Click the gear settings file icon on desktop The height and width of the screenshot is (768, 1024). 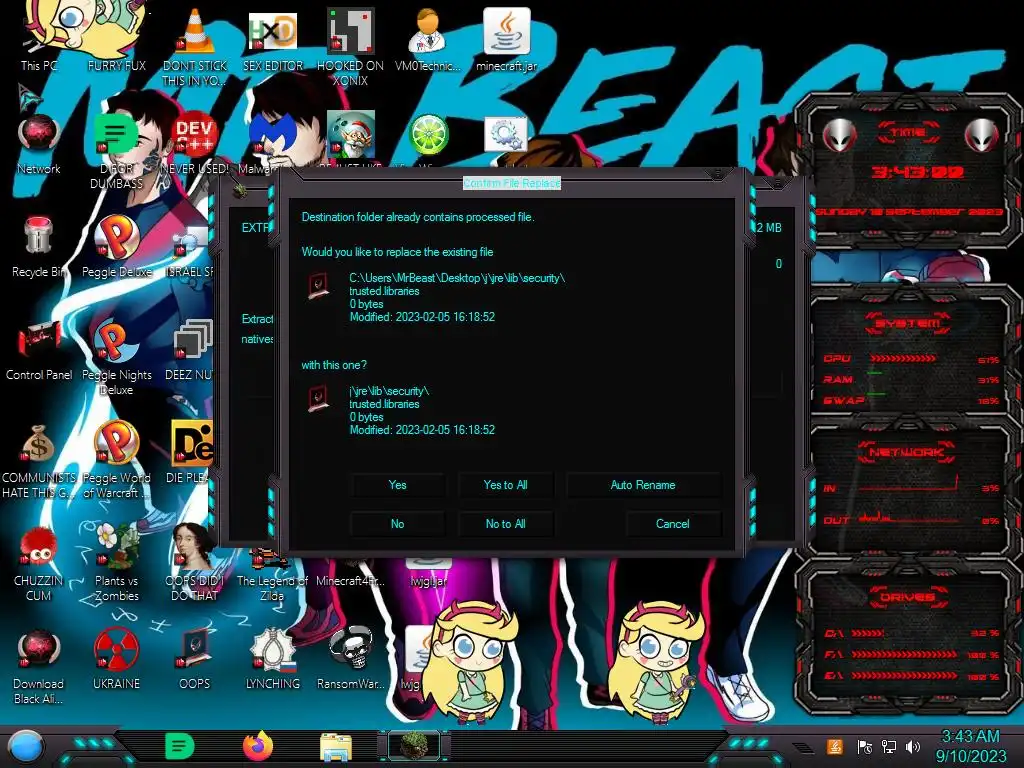[x=505, y=135]
